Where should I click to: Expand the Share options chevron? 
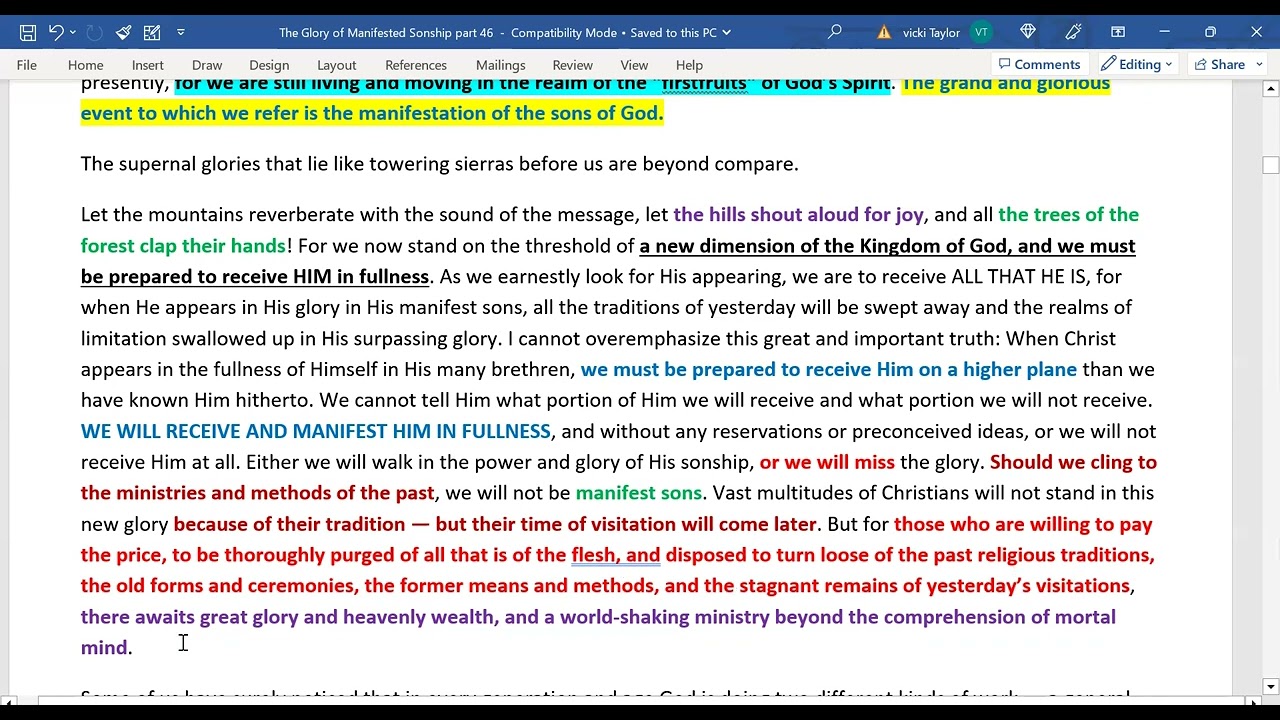(1259, 64)
